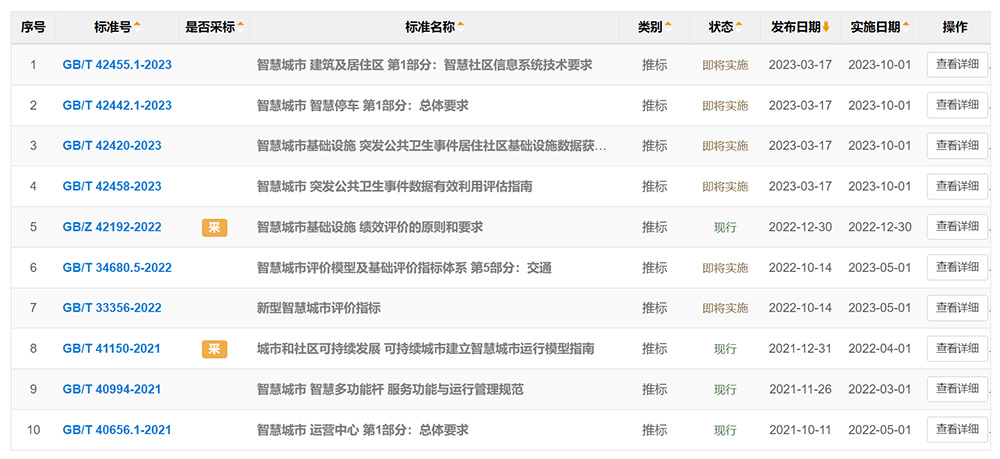Click 现行 status in GB/T 40994-2021 row
Screen dimensions: 1000x459
point(725,390)
